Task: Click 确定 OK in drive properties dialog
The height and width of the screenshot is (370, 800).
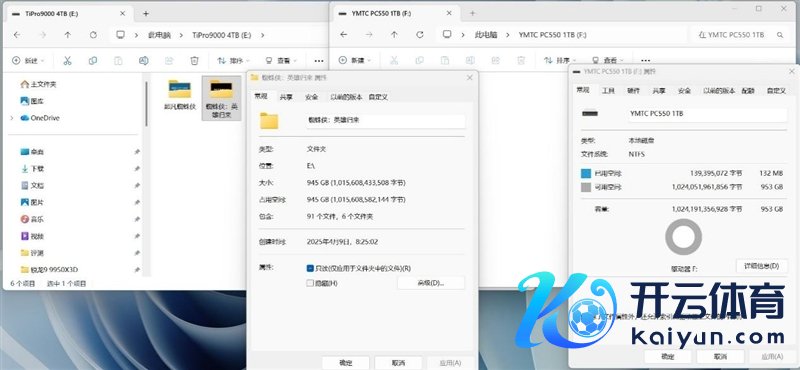Action: click(x=668, y=356)
